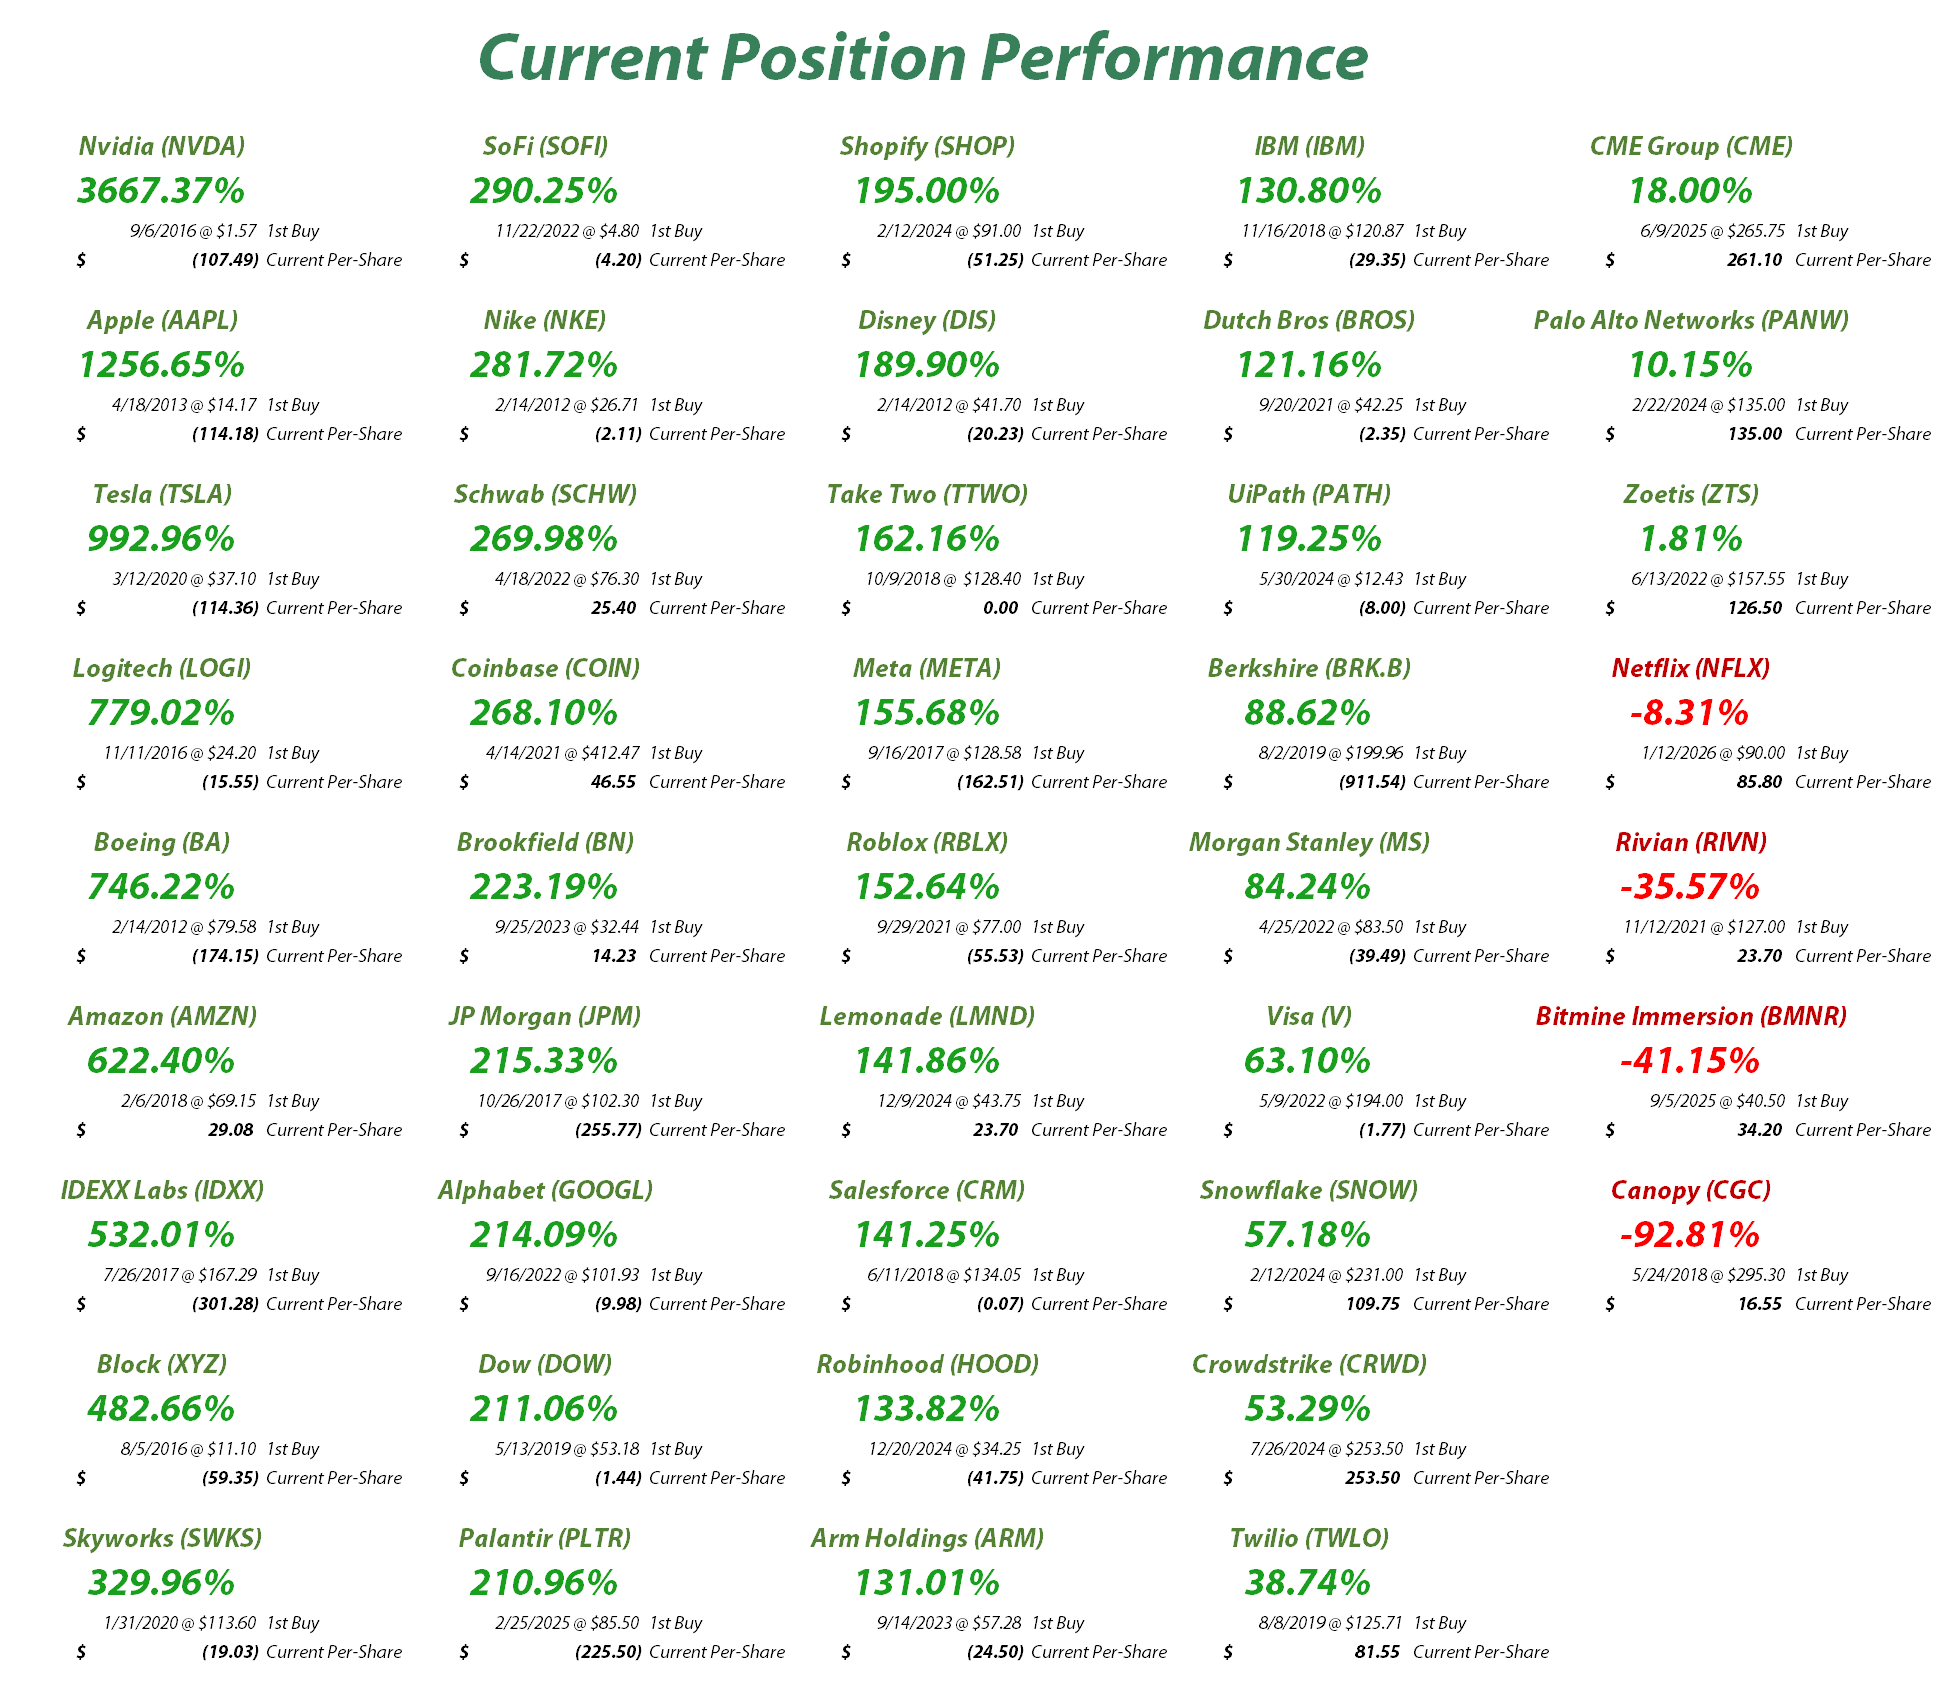Screen dimensions: 1959x1687
Task: Select Crowdstrike's 53.29% gain figure
Action: pos(1307,1408)
